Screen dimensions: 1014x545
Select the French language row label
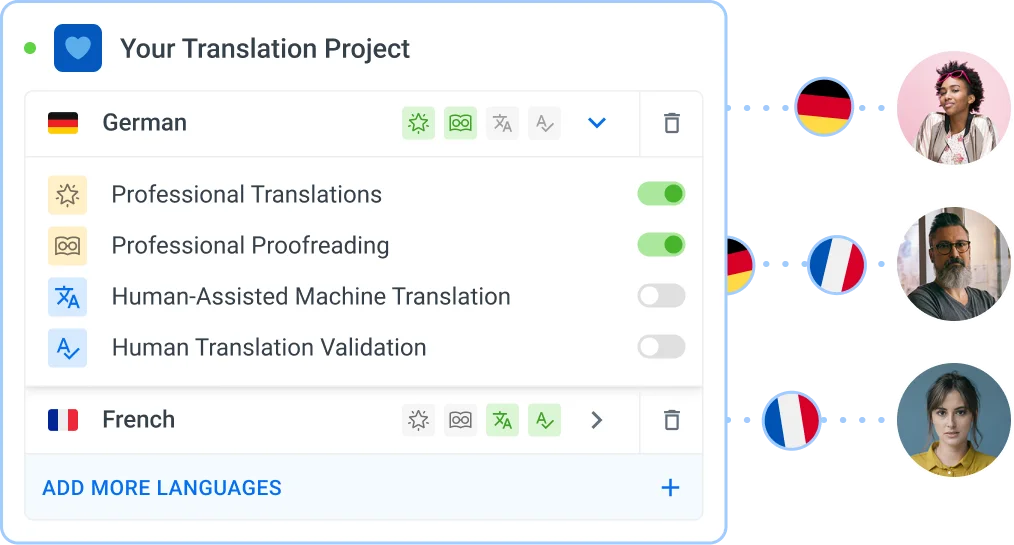pos(138,420)
